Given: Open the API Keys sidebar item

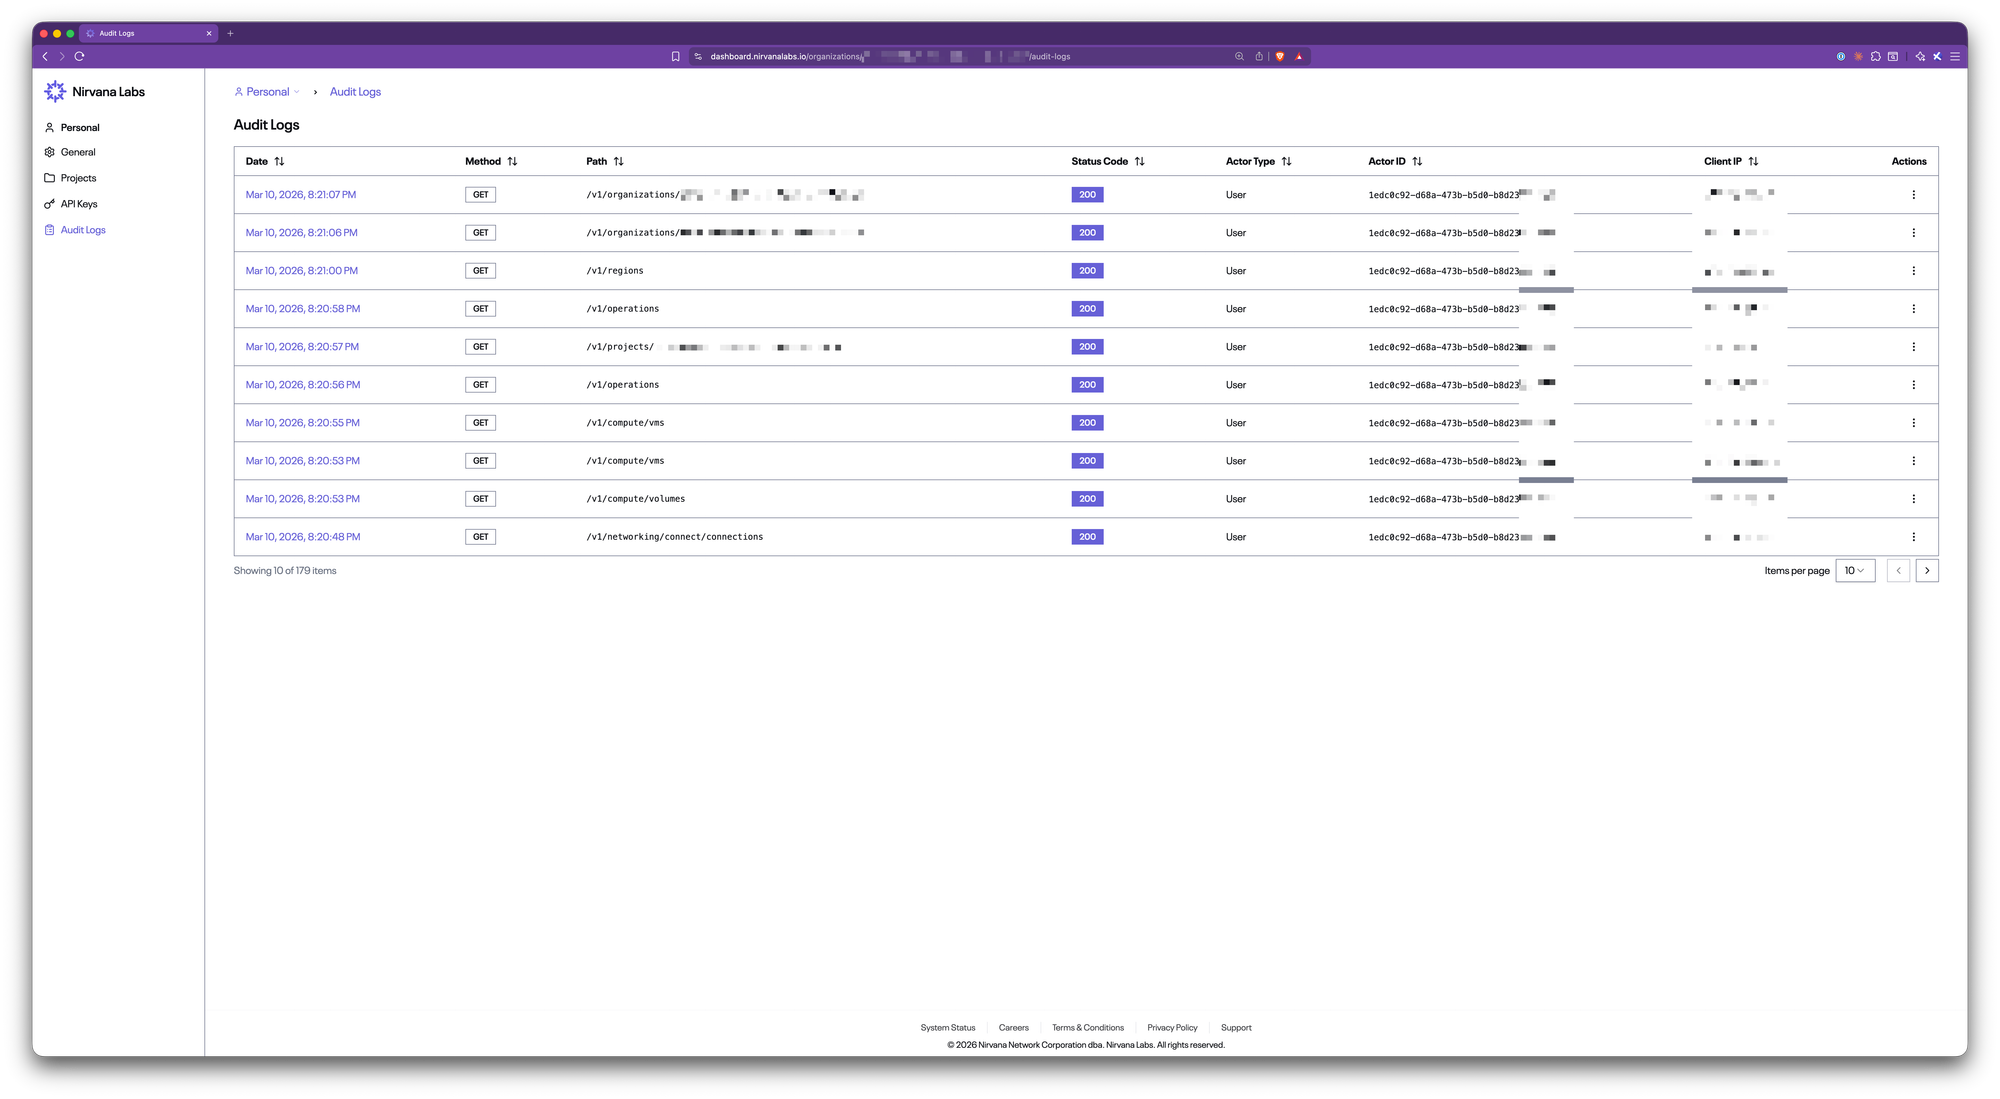Looking at the screenshot, I should coord(78,204).
